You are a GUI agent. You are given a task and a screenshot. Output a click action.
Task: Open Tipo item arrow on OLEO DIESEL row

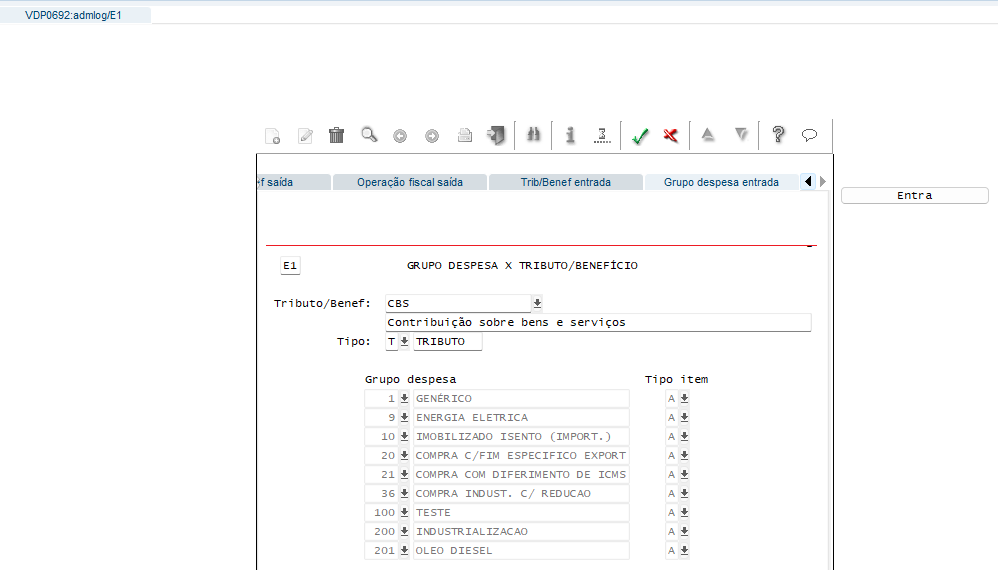684,550
